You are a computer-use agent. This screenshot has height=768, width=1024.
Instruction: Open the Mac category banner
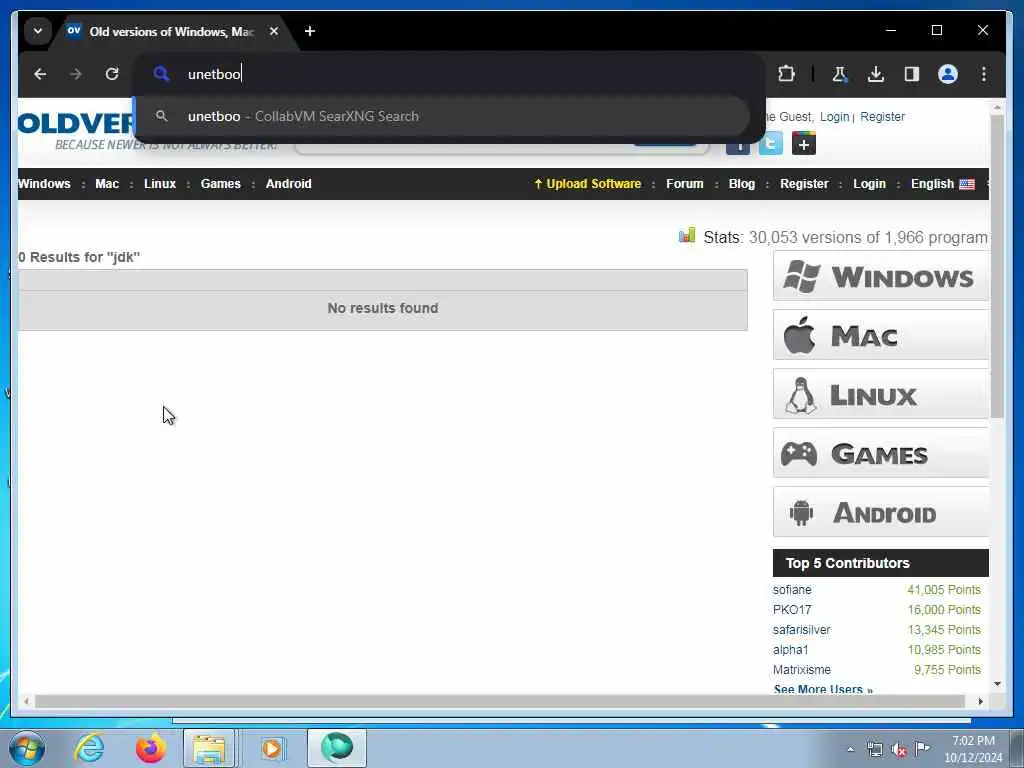880,335
